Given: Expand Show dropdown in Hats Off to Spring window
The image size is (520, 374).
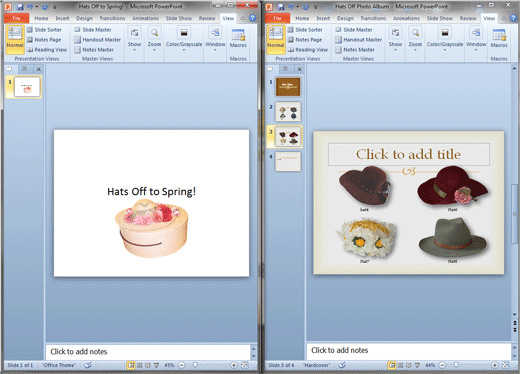Looking at the screenshot, I should point(134,39).
